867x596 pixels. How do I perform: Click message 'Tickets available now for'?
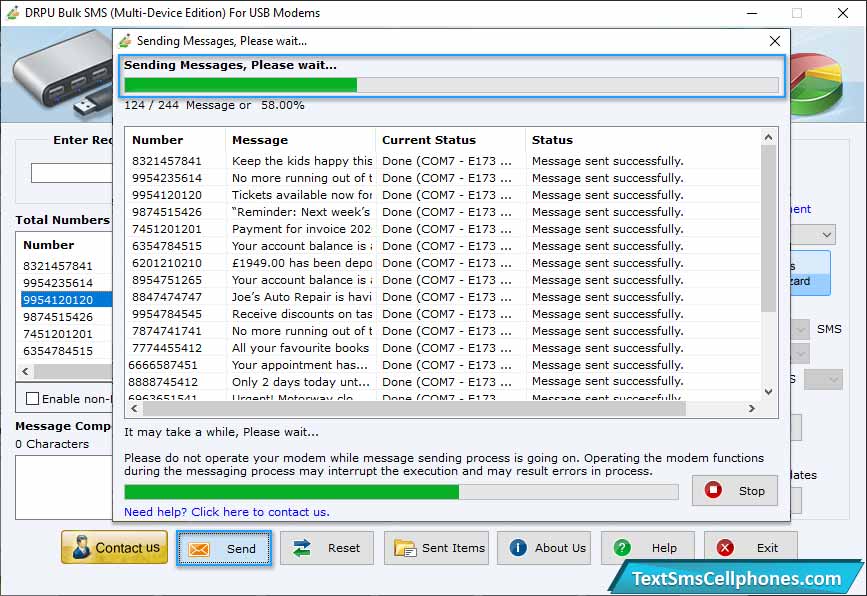302,195
